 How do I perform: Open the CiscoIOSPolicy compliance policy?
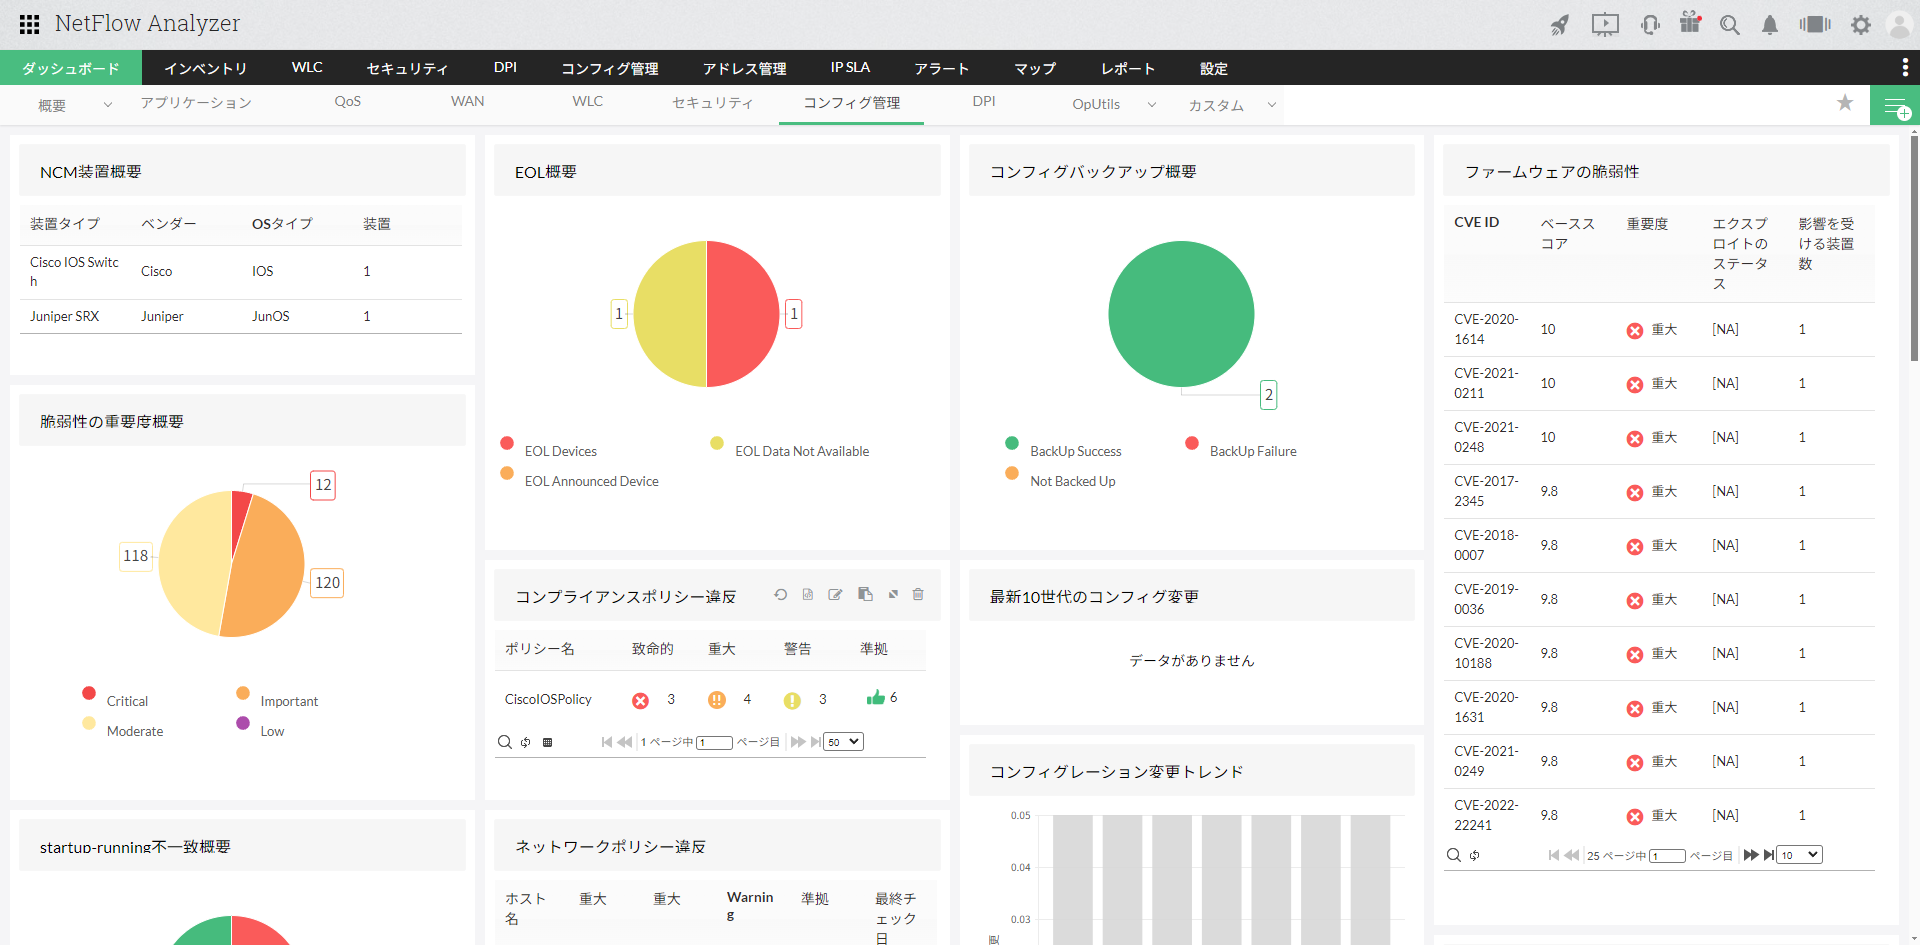(548, 699)
